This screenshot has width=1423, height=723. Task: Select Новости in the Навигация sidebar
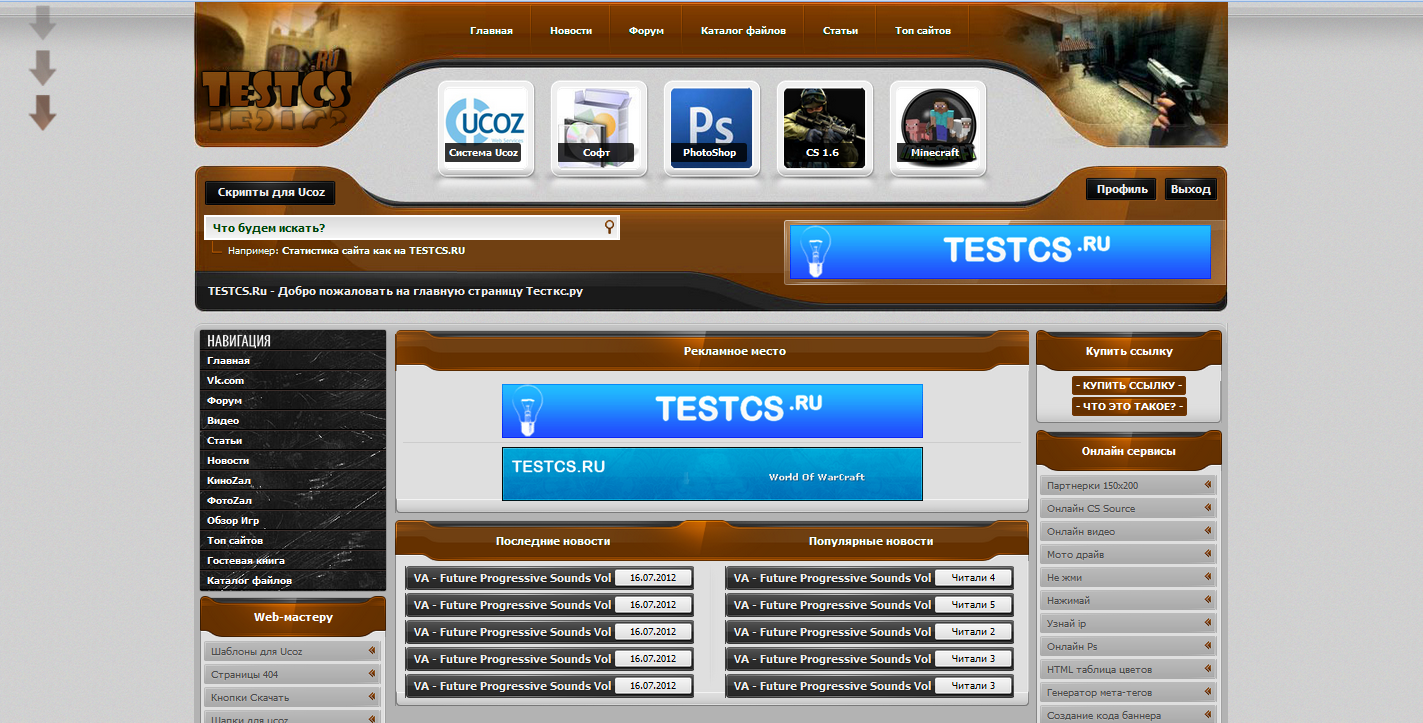292,460
